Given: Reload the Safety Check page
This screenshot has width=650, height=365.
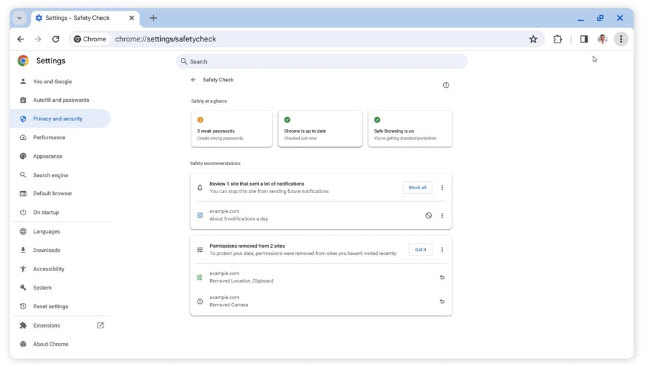Looking at the screenshot, I should coord(56,39).
